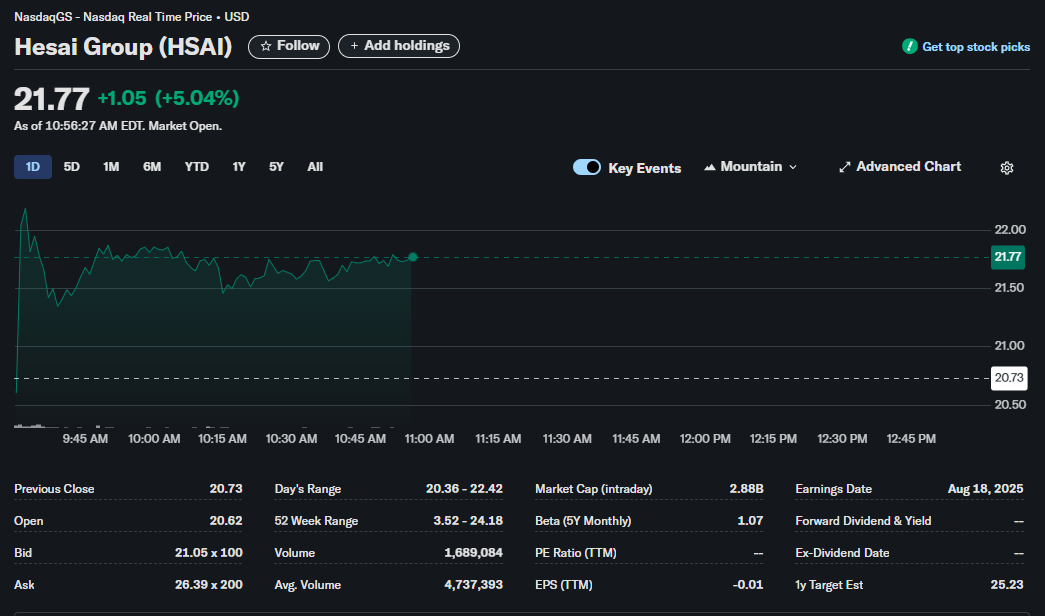
Task: Click the Earnings Date Aug 18, 2025
Action: (x=985, y=489)
